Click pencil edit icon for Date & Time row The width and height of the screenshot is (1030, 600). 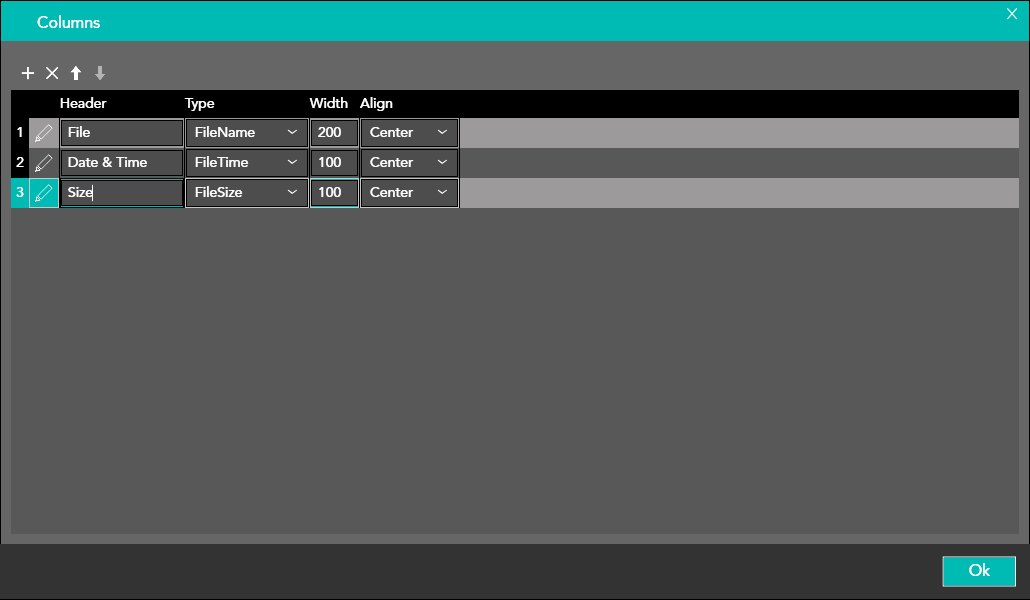point(44,163)
